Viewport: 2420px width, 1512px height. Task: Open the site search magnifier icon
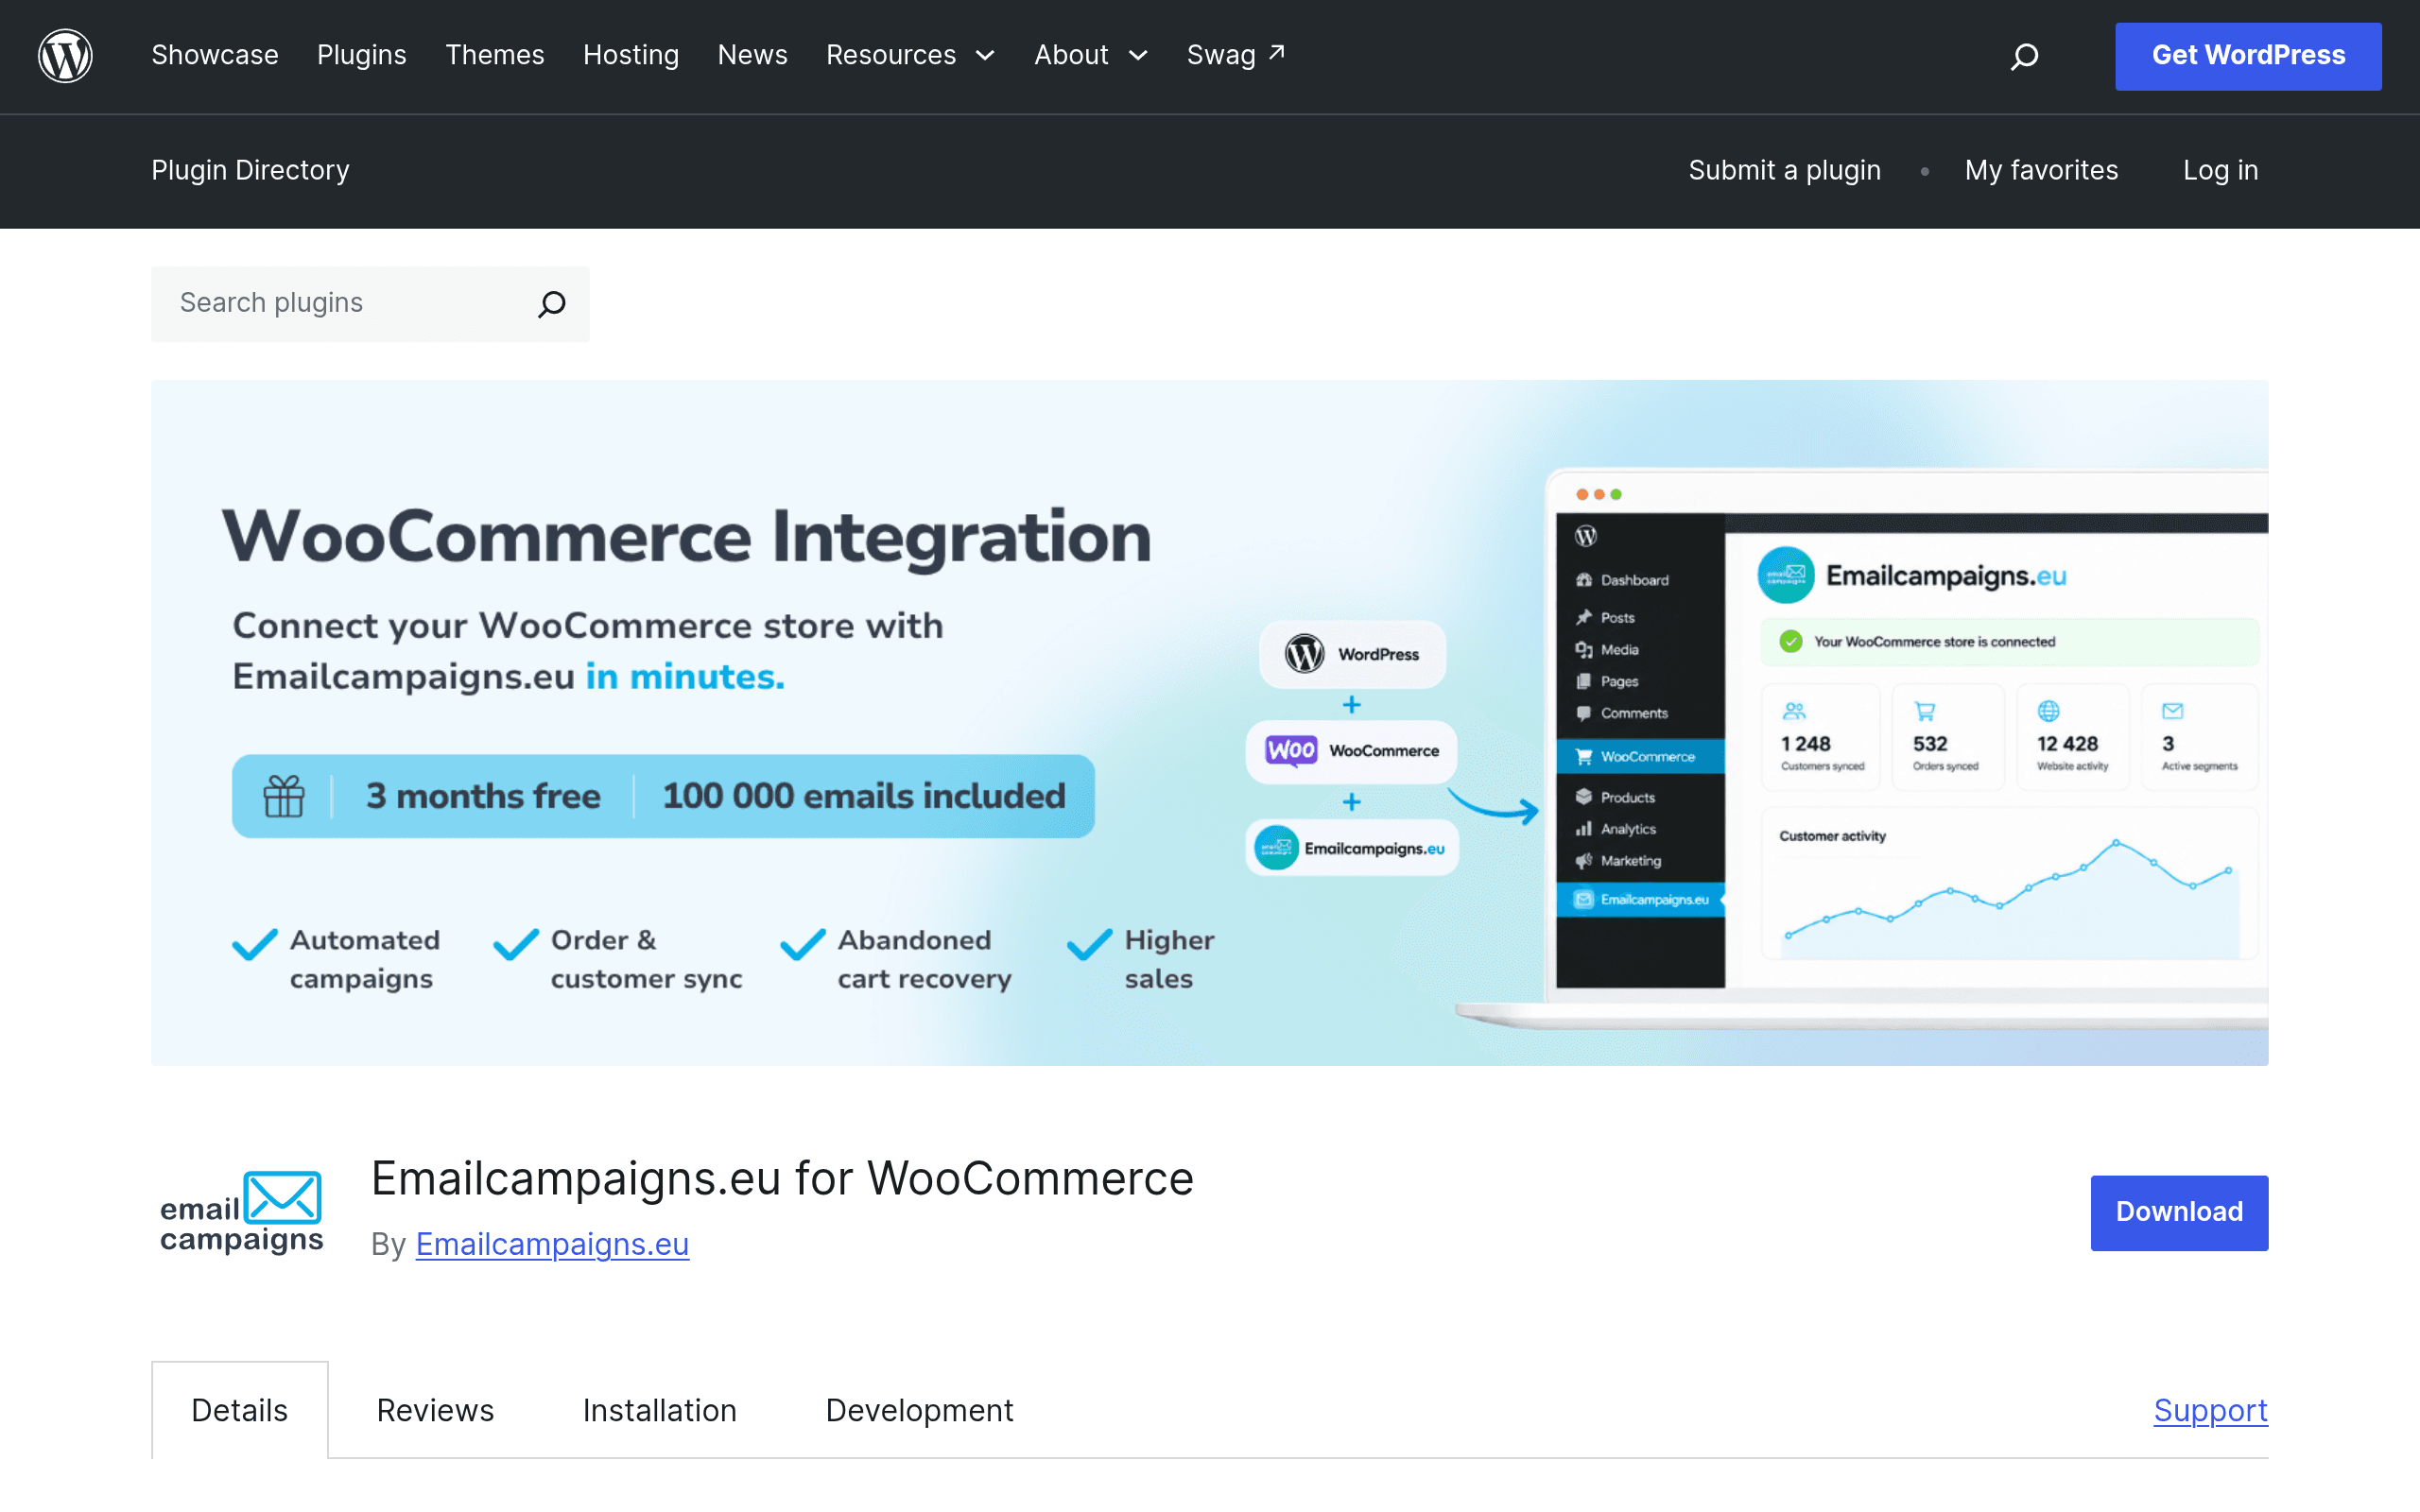(2024, 56)
